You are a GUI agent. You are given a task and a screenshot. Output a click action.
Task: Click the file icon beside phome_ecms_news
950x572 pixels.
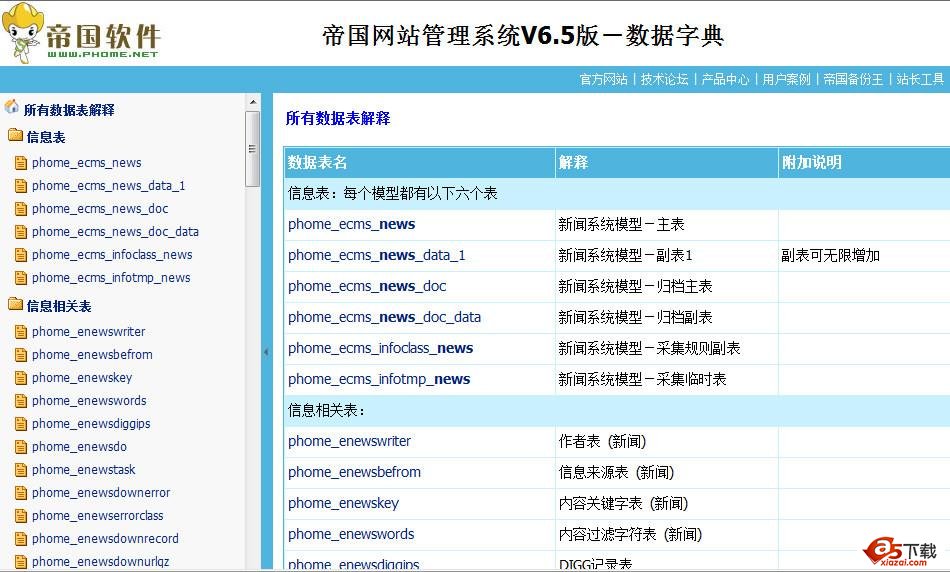pos(21,163)
